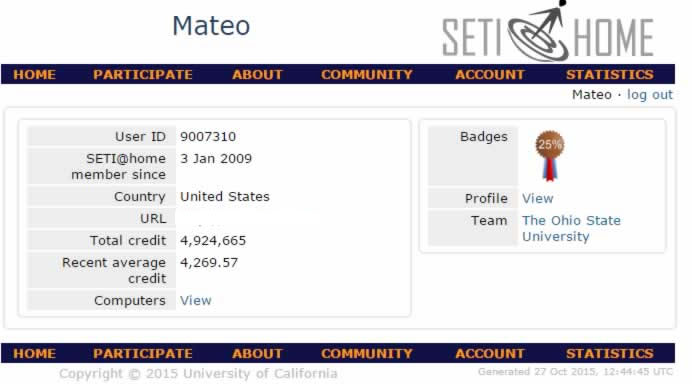Screen dimensions: 692x384
Task: Select ABOUT in the top navigation bar
Action: [257, 74]
